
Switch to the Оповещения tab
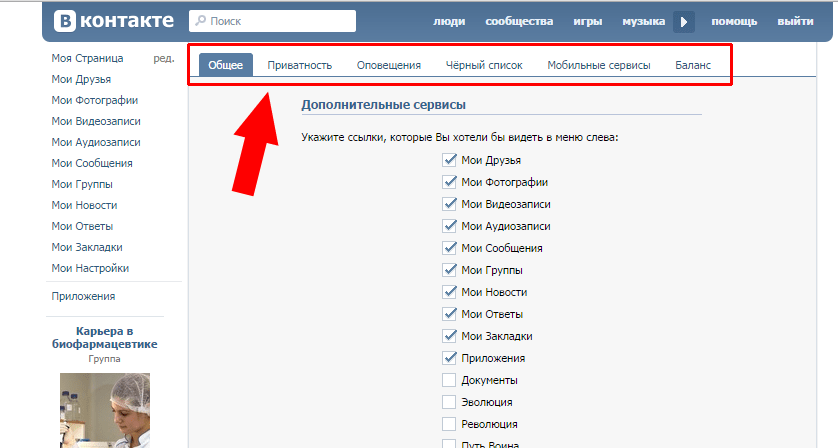coord(389,65)
